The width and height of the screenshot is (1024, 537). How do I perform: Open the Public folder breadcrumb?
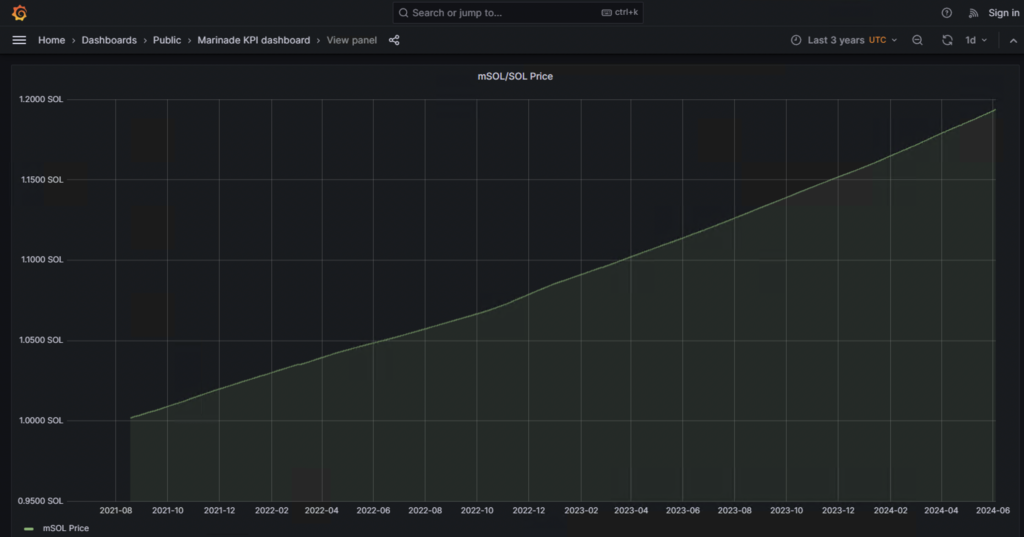click(x=167, y=40)
